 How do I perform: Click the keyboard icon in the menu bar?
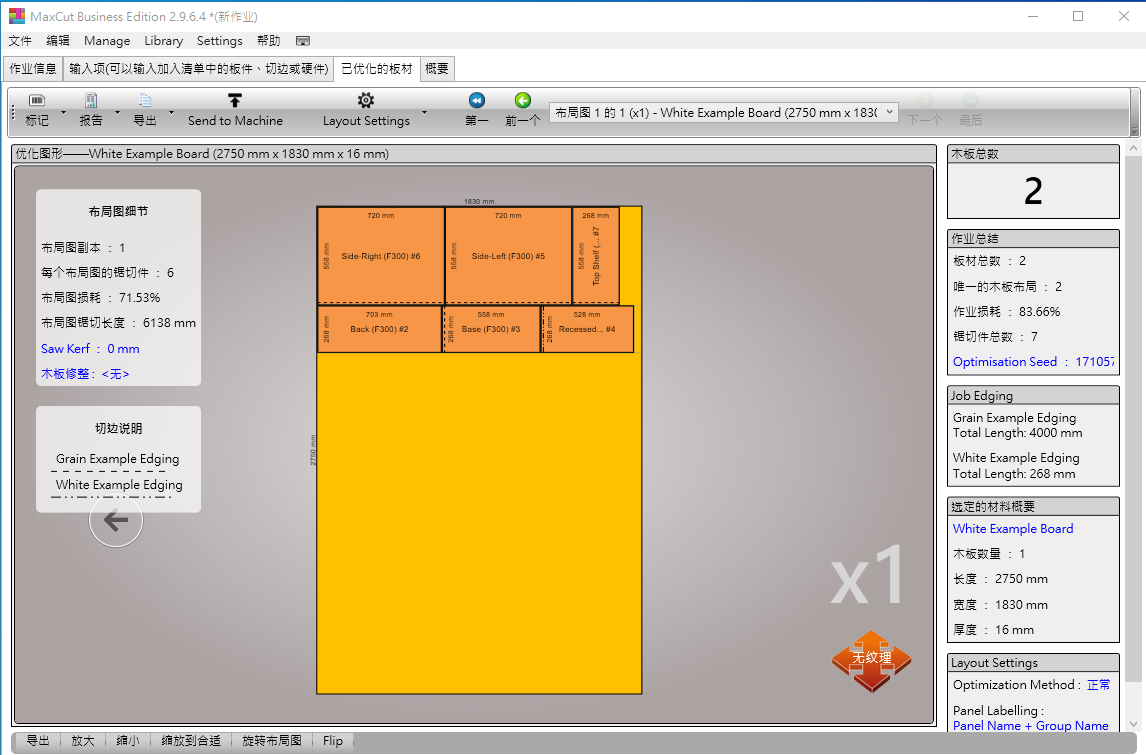[x=303, y=41]
